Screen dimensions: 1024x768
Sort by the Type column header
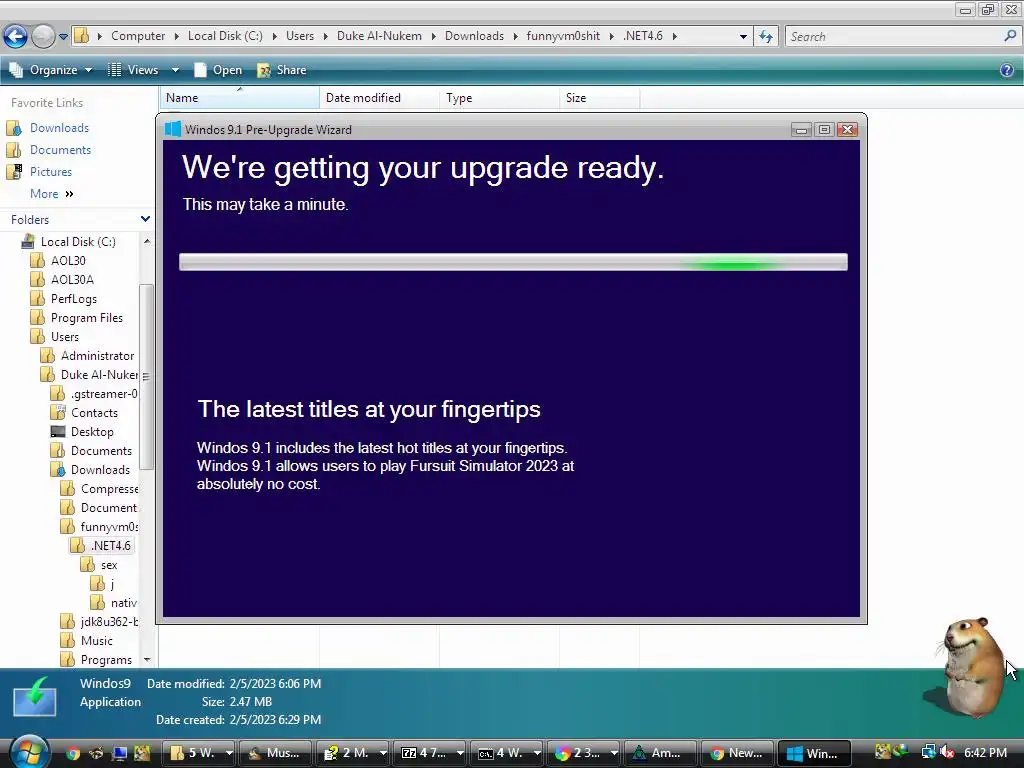tap(500, 98)
